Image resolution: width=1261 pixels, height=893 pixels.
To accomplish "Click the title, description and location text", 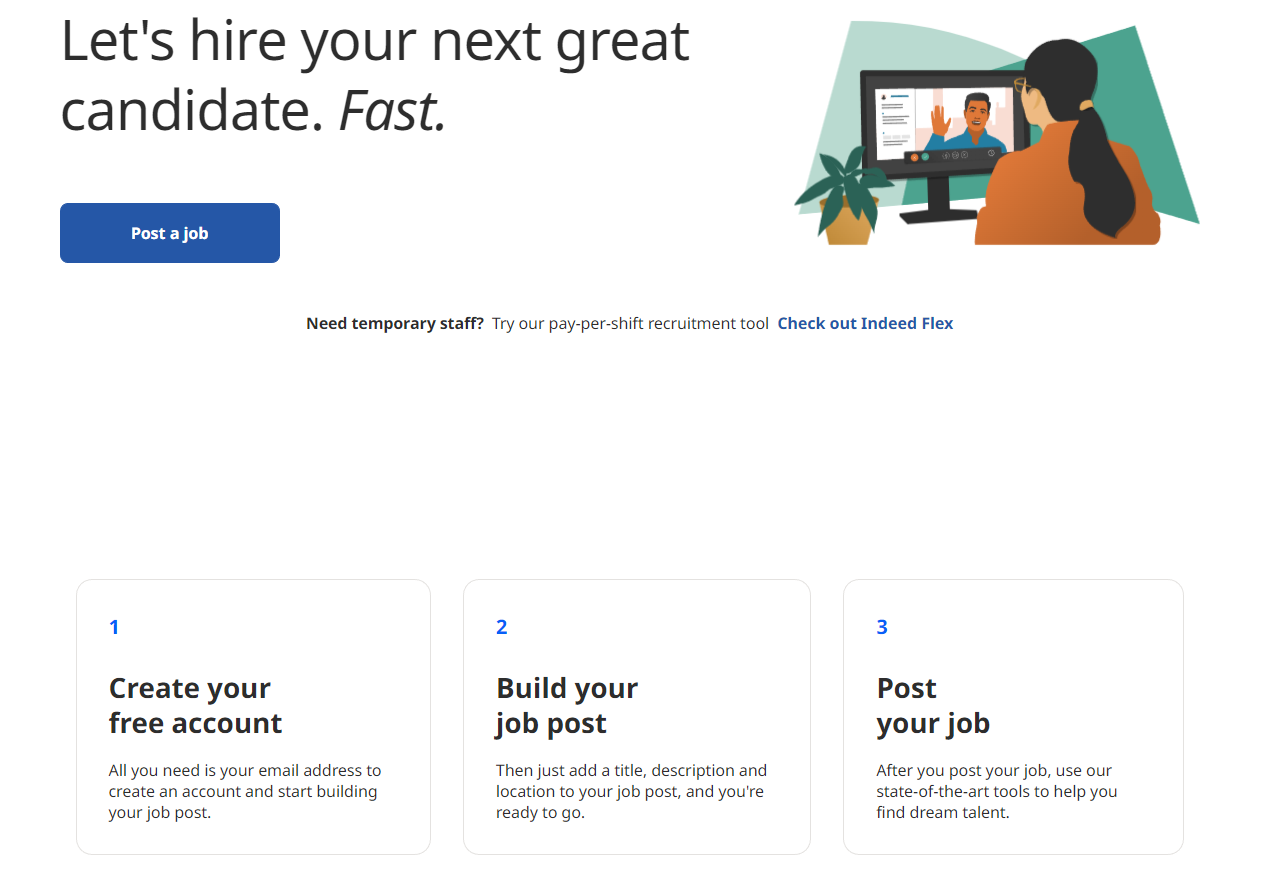I will click(631, 791).
